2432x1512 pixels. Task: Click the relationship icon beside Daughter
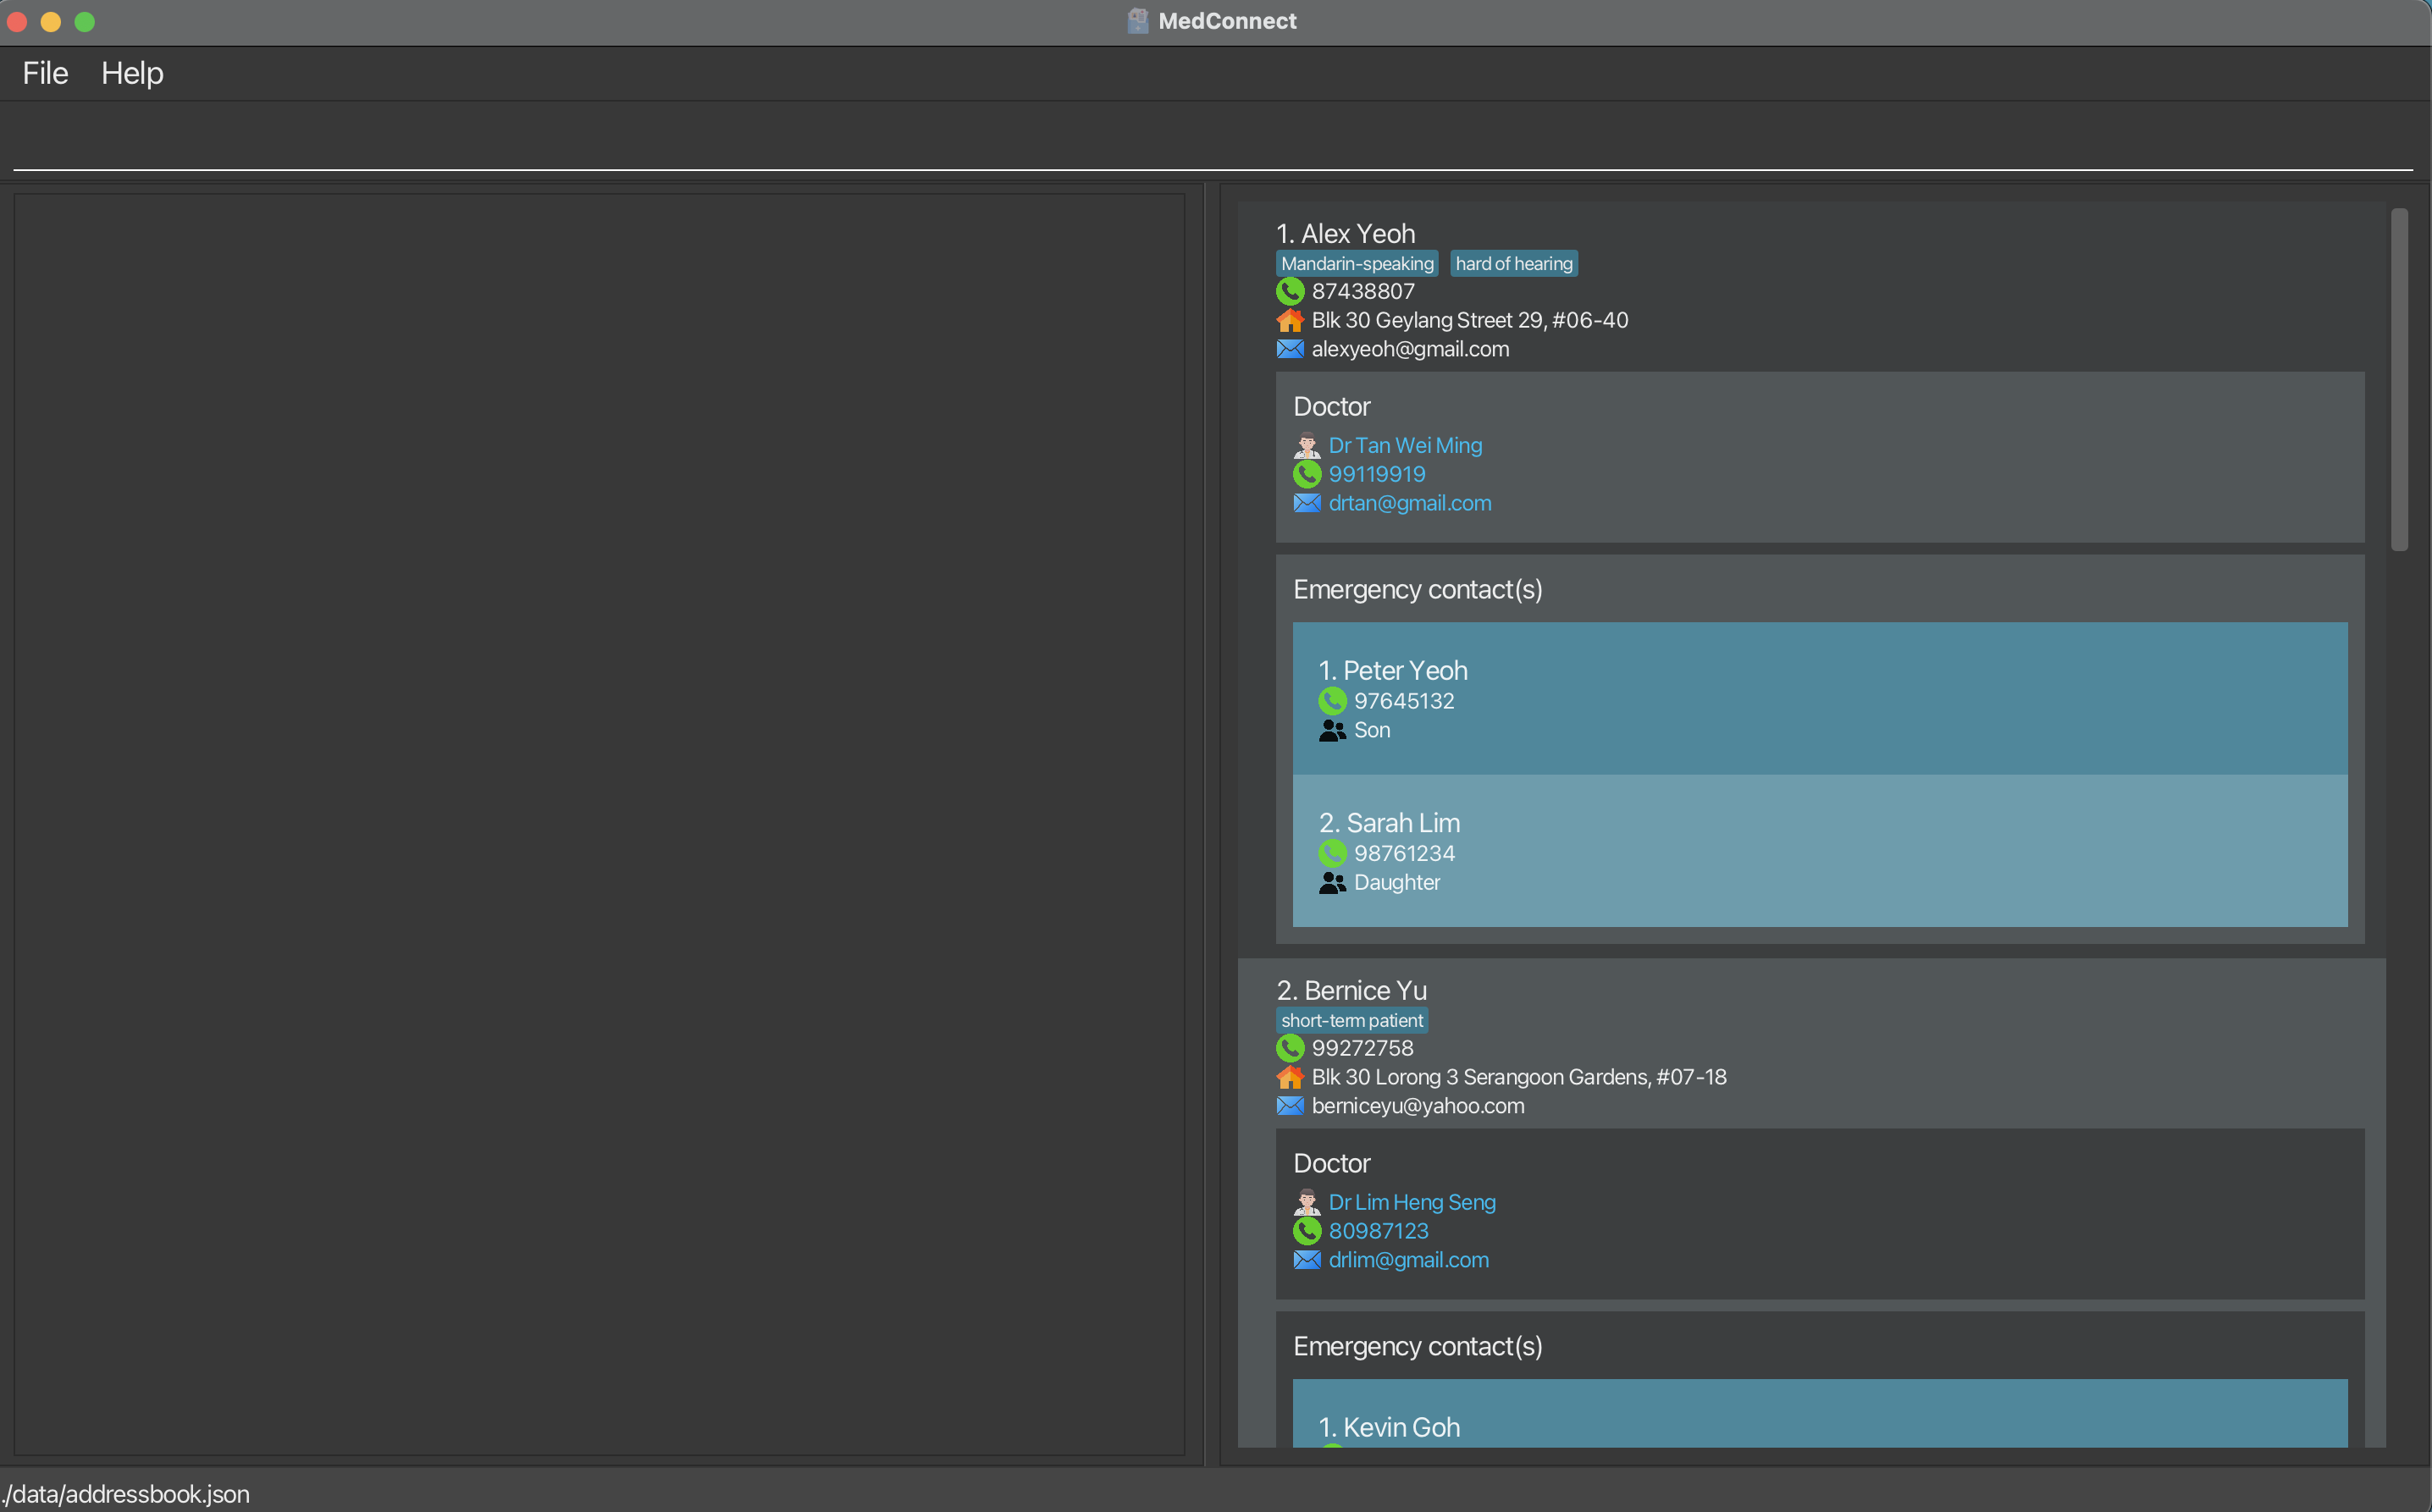(x=1332, y=882)
